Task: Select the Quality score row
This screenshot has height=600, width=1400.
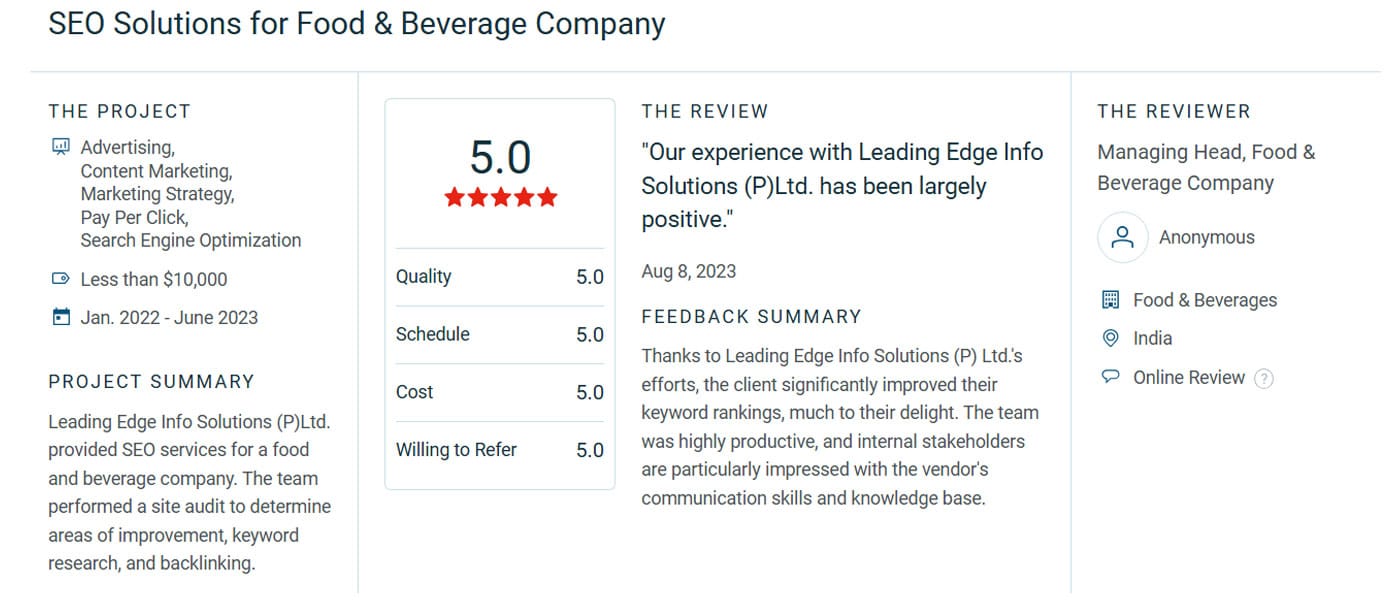Action: [x=499, y=276]
